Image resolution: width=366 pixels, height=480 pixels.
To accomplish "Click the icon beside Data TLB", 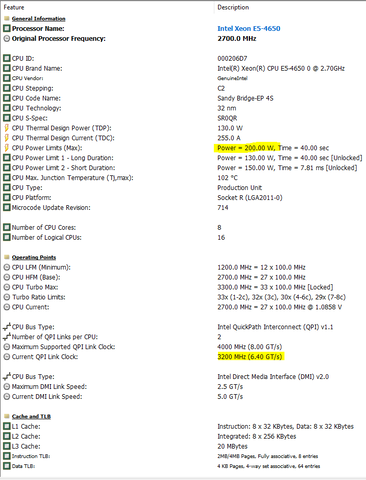I will tap(7, 466).
